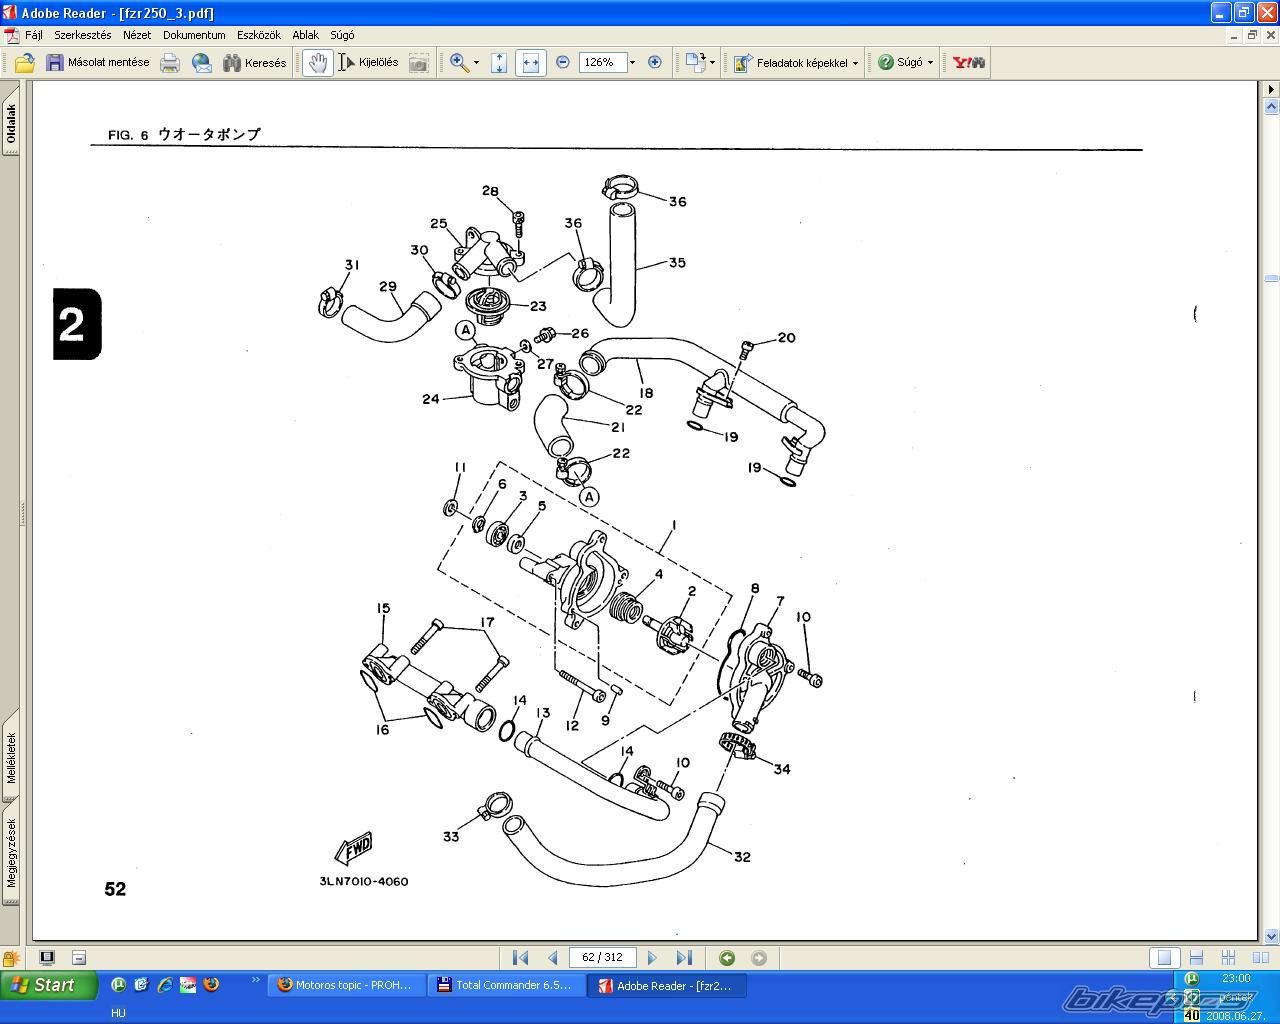Open zoom tool dropdown arrow
Screen dimensions: 1280x1024
point(476,62)
